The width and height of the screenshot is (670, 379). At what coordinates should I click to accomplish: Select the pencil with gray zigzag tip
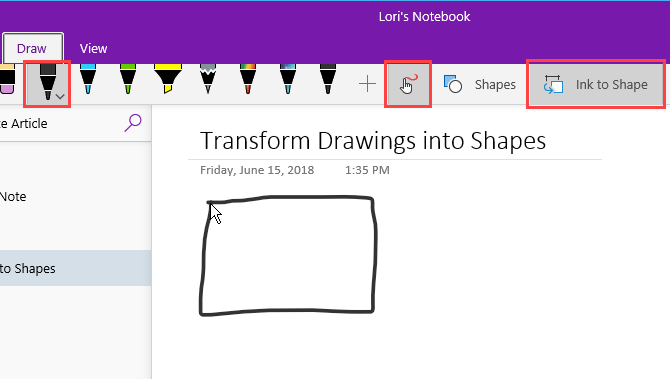(x=208, y=79)
